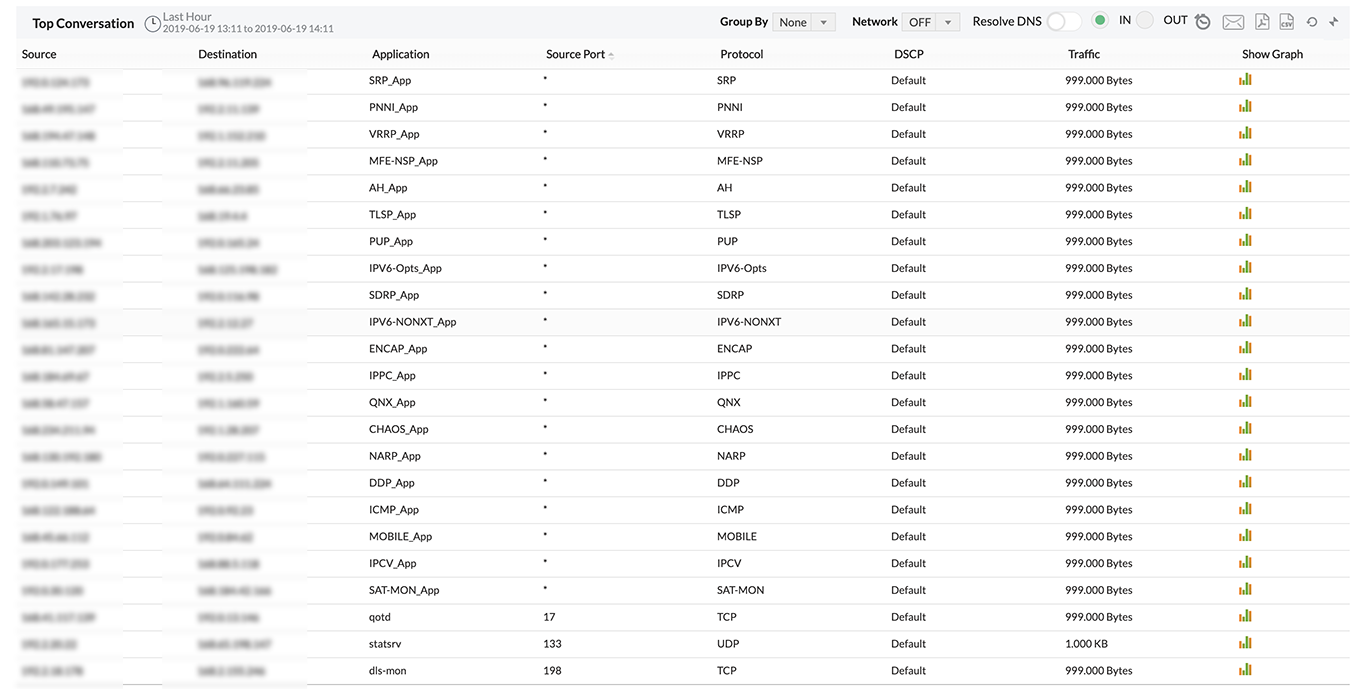Select the OUT traffic radio button
Screen dimensions: 1366x689
[x=1145, y=20]
